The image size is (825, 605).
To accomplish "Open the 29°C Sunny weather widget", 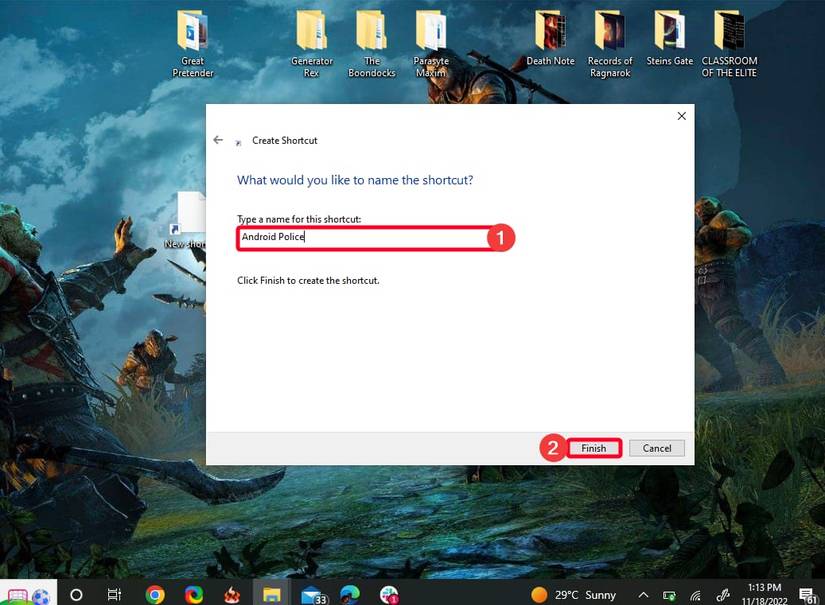I will [x=576, y=594].
